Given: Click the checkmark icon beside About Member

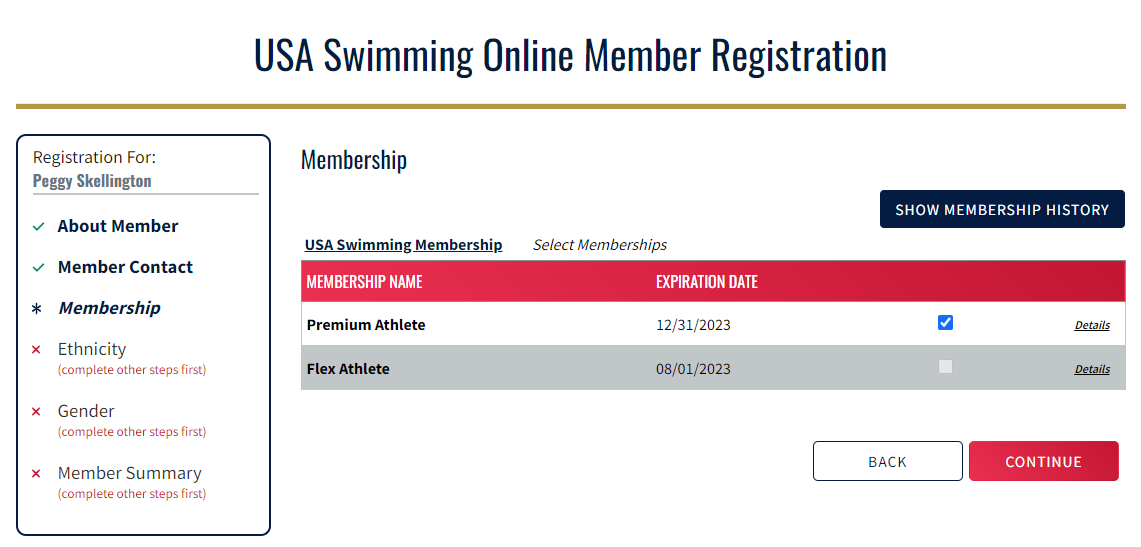Looking at the screenshot, I should (38, 227).
